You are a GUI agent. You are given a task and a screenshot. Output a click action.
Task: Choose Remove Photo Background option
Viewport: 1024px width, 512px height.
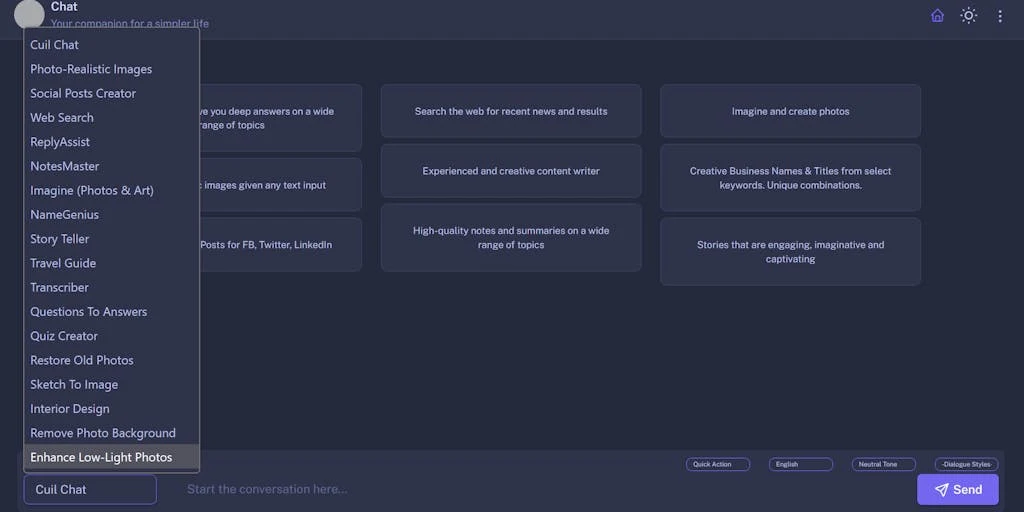[x=111, y=432]
